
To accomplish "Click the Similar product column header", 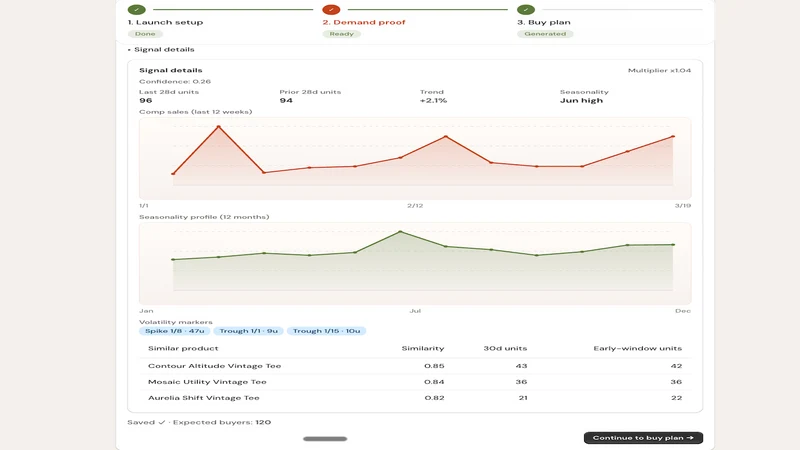I will point(183,348).
